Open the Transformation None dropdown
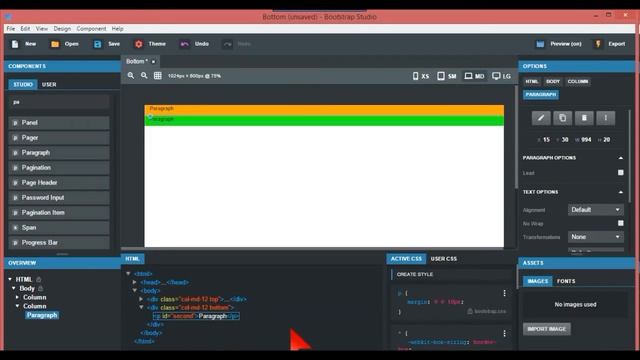 pos(596,237)
